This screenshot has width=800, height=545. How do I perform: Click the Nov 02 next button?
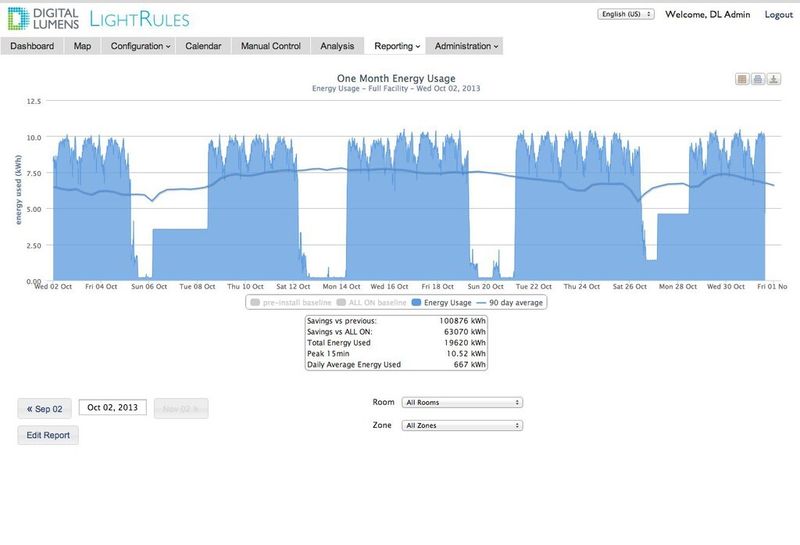point(181,409)
